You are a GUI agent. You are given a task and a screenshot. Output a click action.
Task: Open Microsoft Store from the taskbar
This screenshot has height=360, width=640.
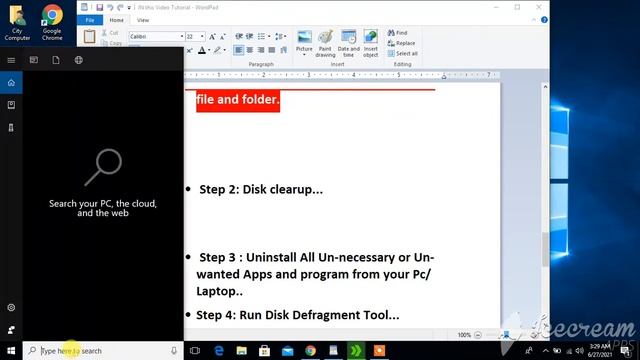click(x=264, y=351)
